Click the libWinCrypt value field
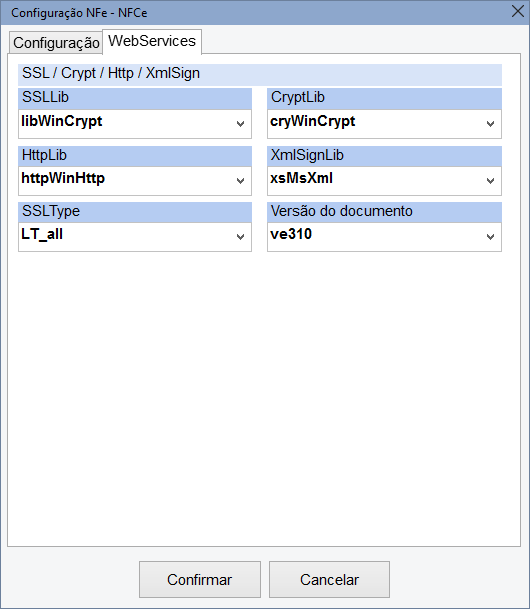This screenshot has width=530, height=609. point(135,124)
